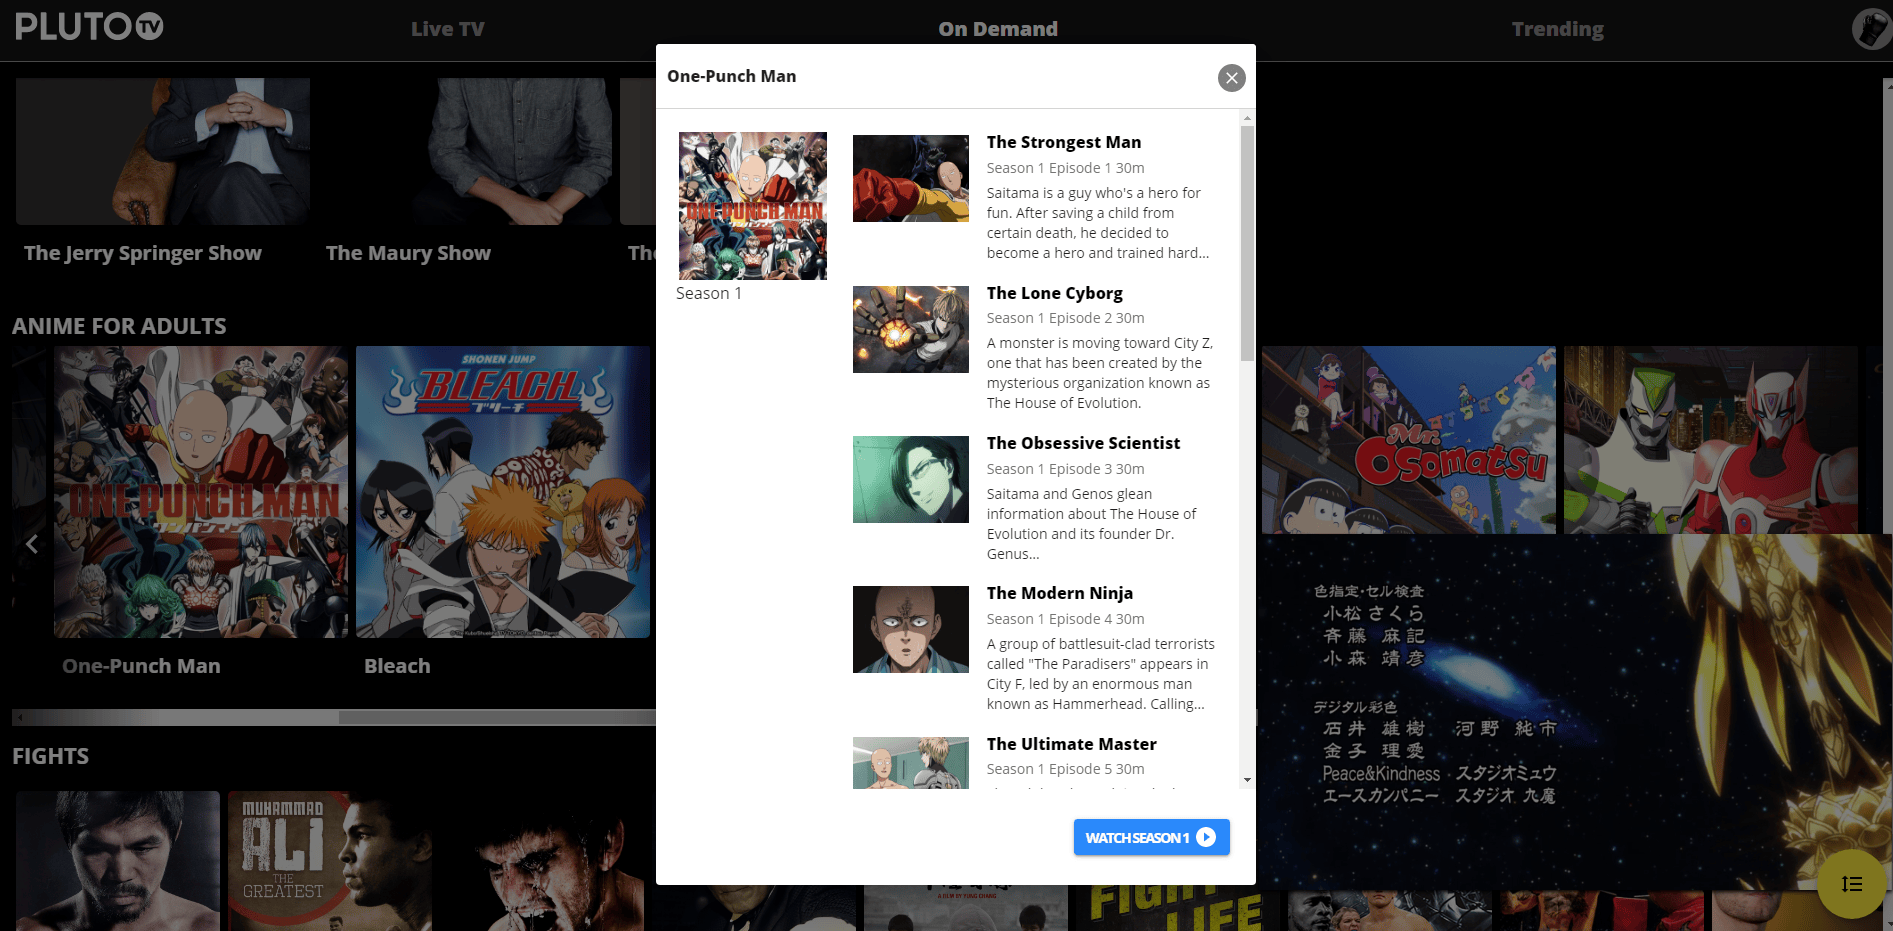Click the Season 1 Episode 5 30m info text
Screen dimensions: 1893x931
(1066, 769)
